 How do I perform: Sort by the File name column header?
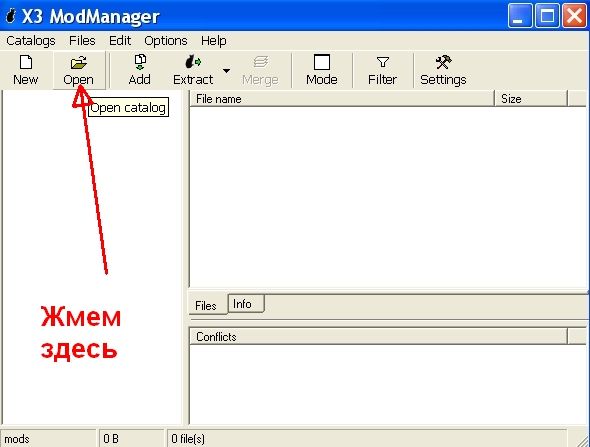342,99
